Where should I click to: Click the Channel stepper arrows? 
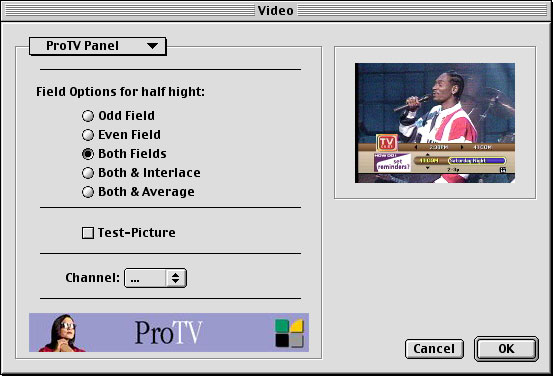coord(176,278)
